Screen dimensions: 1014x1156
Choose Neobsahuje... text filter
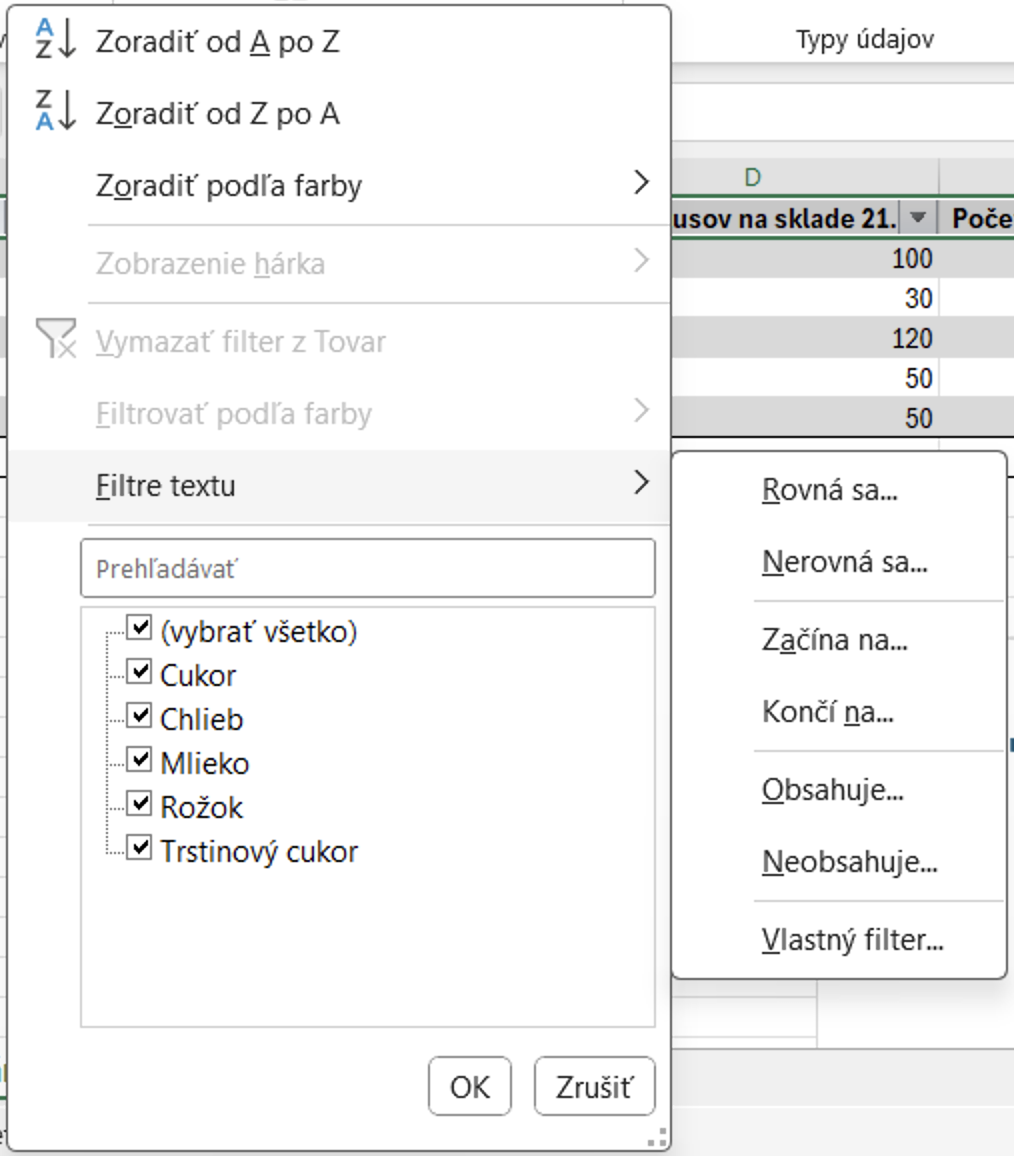[839, 862]
